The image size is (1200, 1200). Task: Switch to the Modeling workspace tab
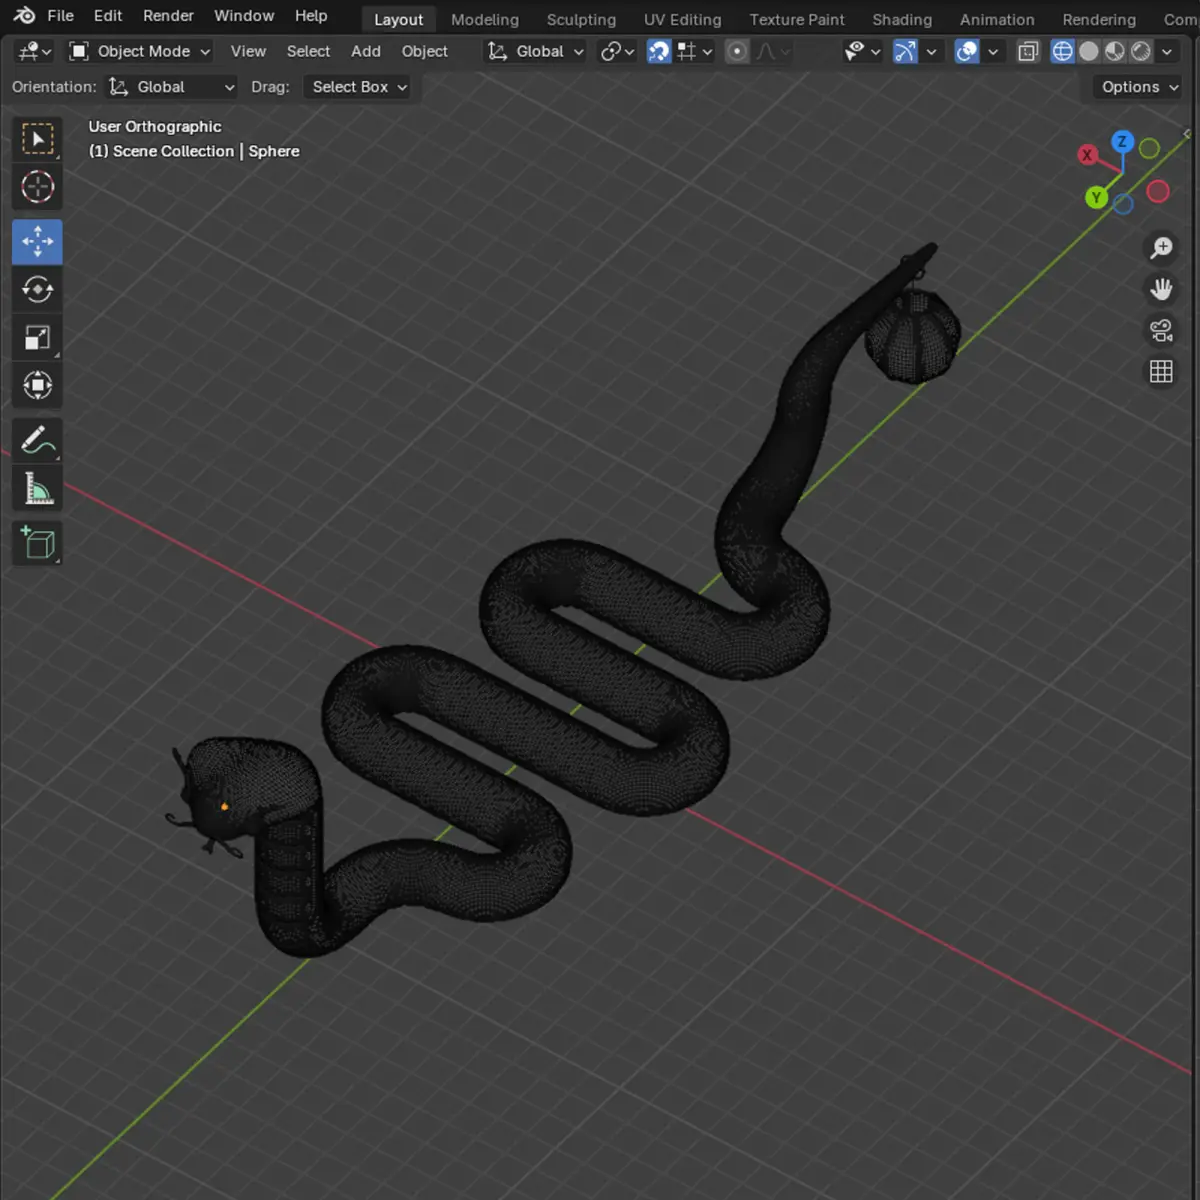click(485, 19)
